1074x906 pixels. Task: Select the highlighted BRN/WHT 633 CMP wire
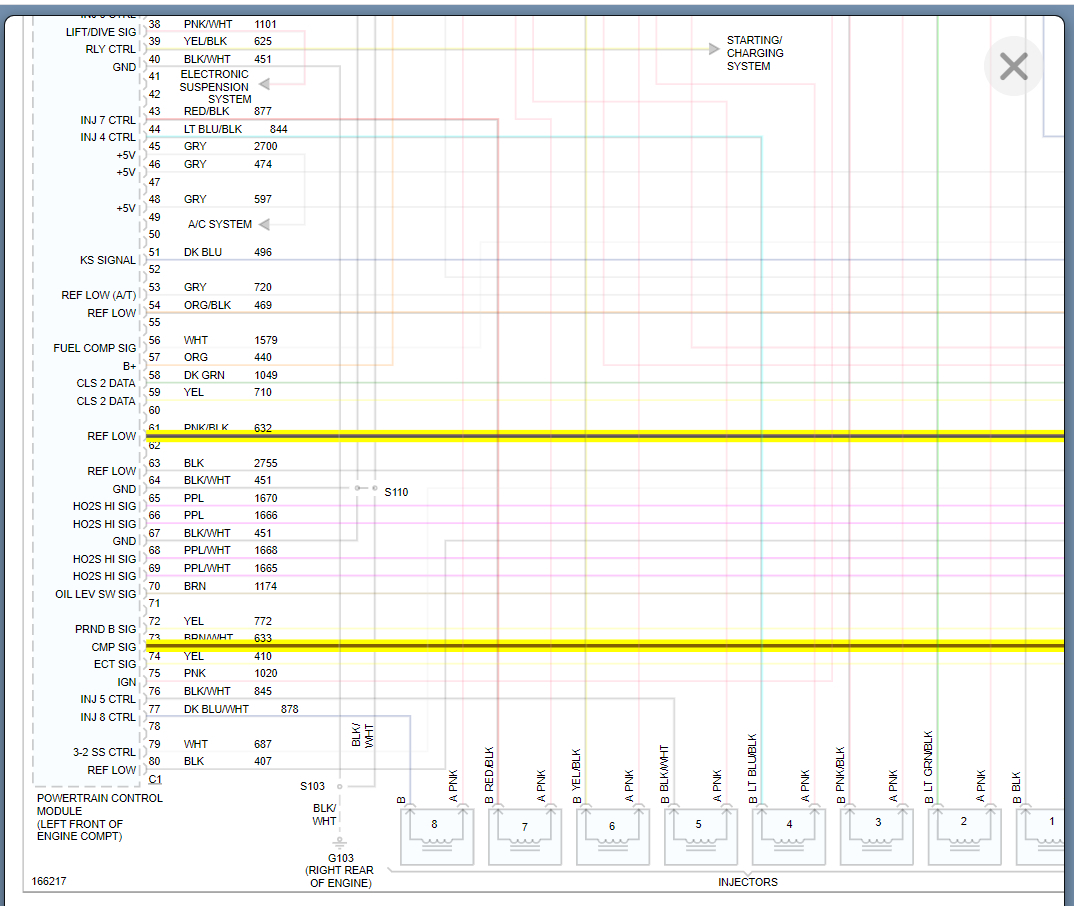(x=600, y=645)
